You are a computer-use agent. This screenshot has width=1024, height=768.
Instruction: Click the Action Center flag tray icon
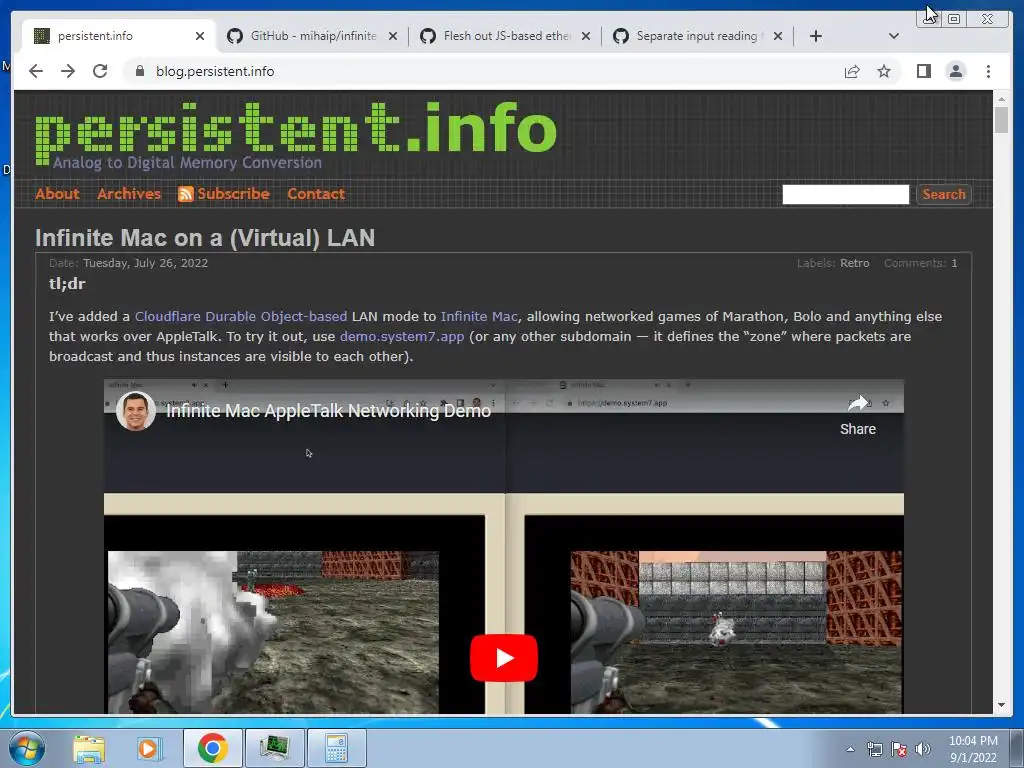[899, 749]
